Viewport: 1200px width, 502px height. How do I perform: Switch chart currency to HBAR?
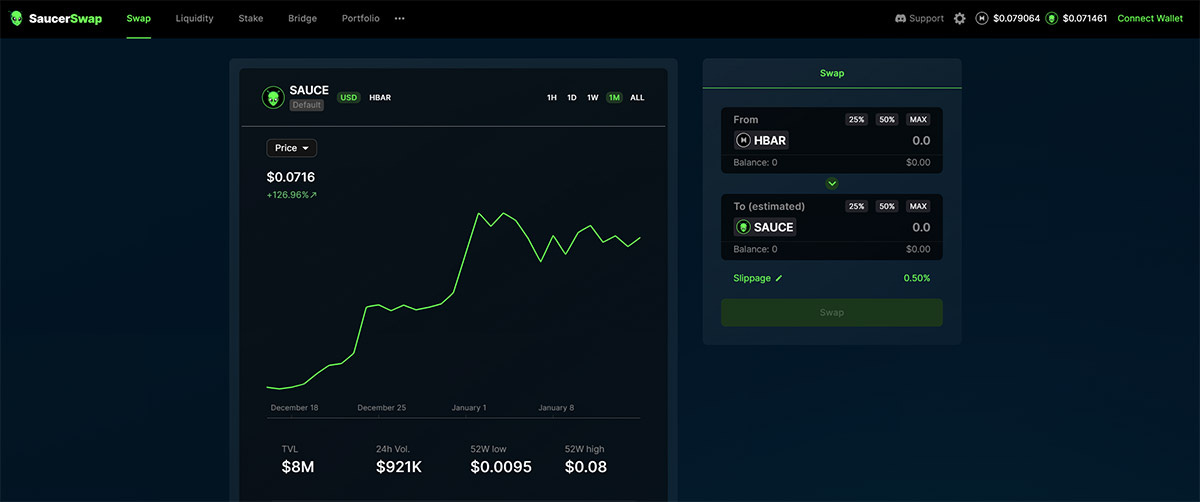[x=380, y=97]
